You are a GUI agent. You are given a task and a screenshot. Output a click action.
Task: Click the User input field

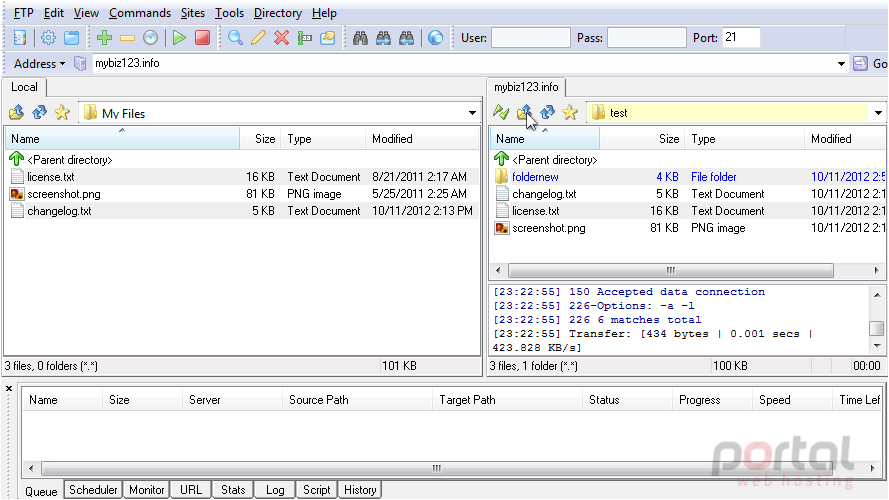click(x=531, y=38)
